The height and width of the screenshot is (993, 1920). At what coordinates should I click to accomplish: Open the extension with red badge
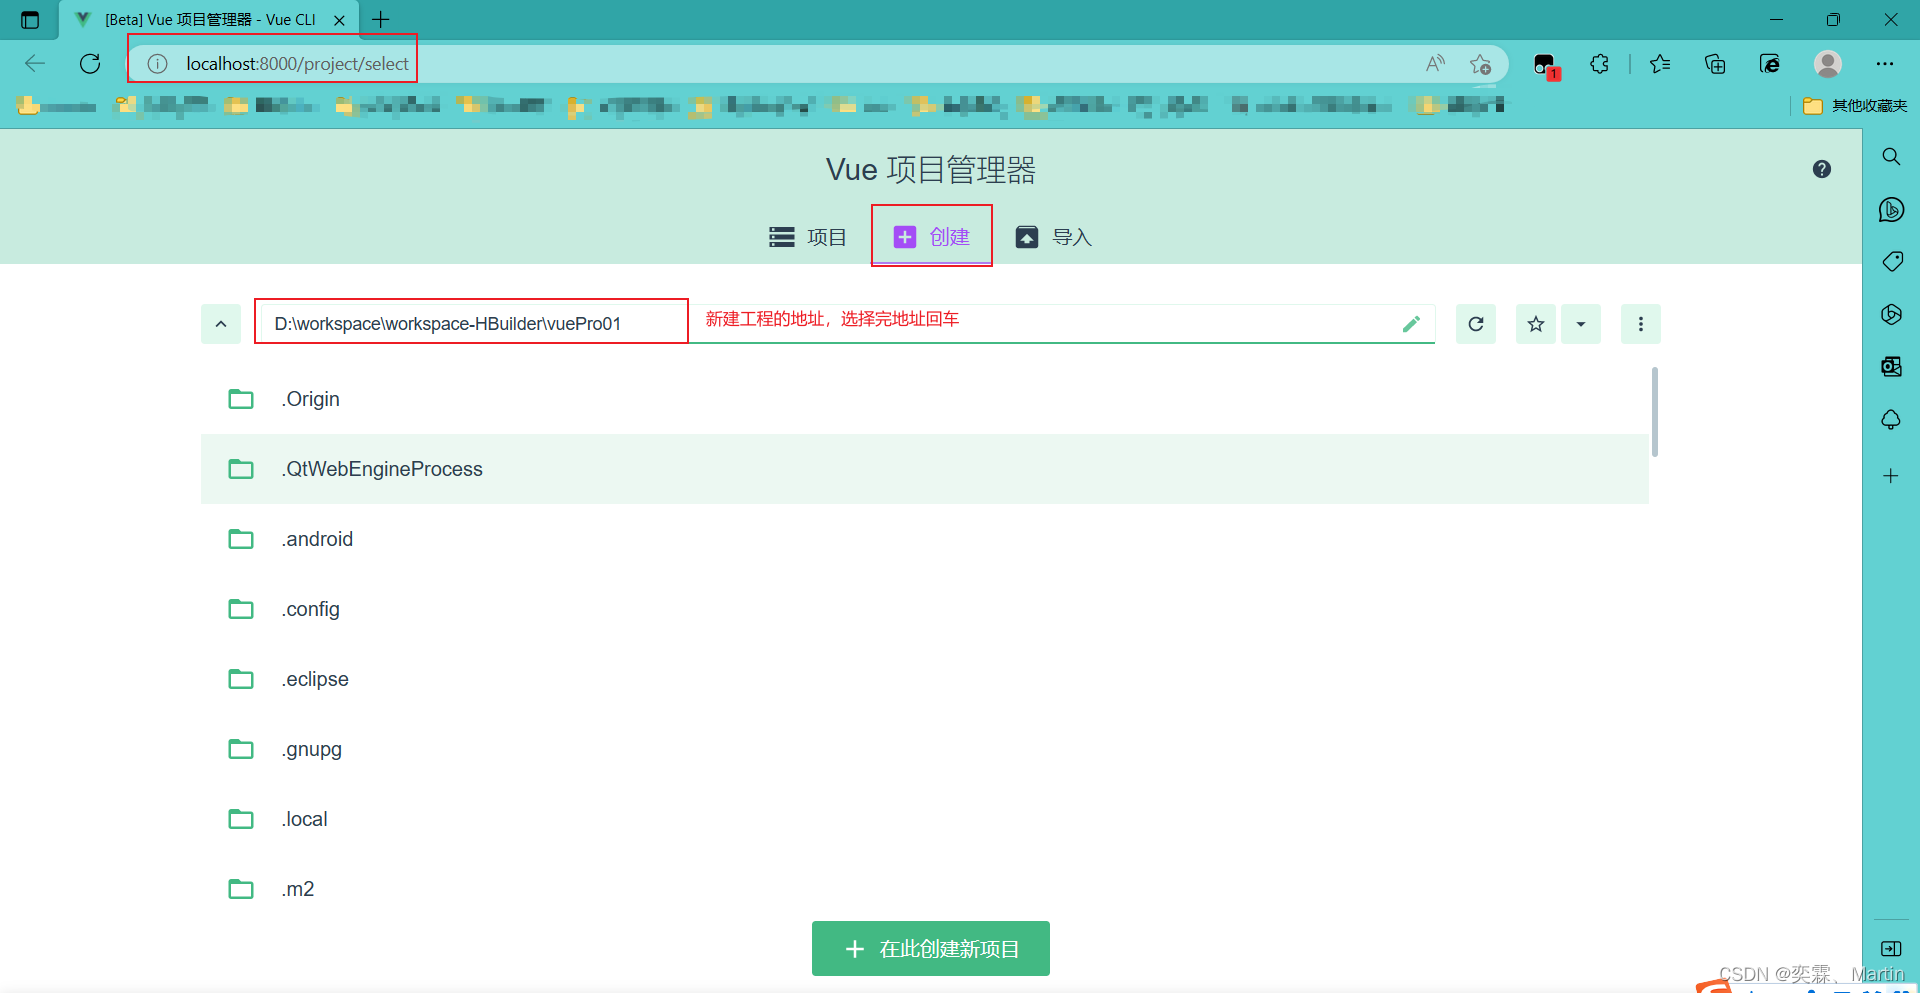[1545, 65]
